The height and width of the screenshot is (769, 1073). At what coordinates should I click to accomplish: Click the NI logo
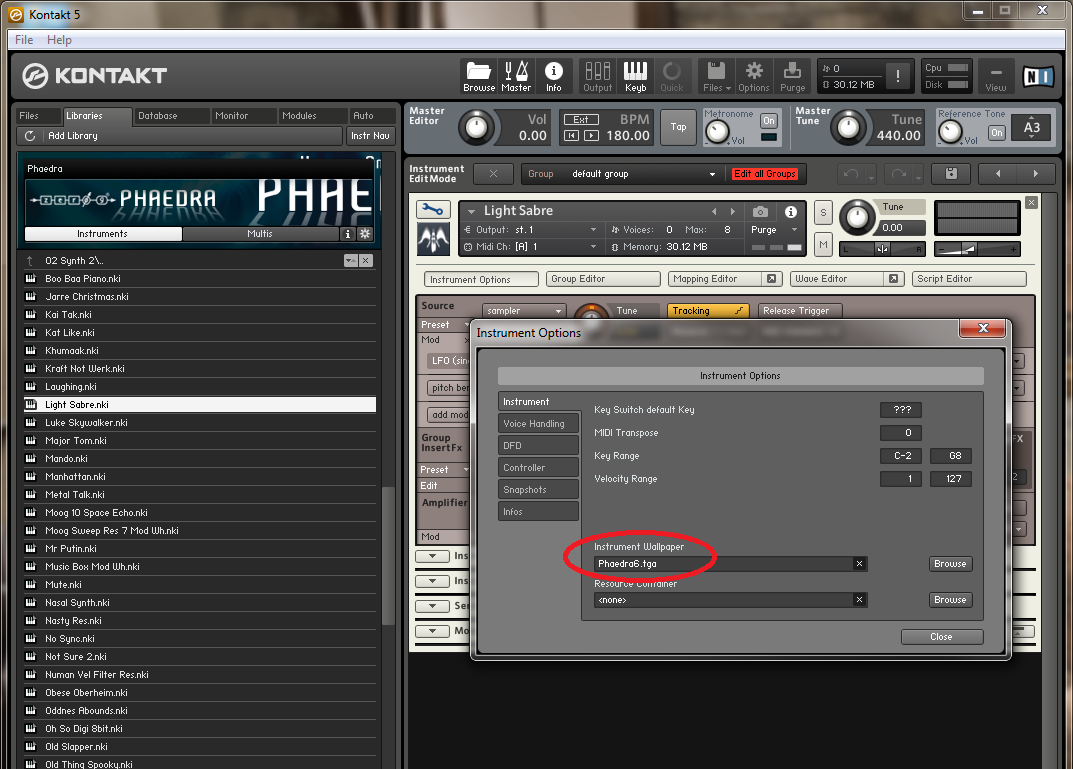tap(1037, 76)
